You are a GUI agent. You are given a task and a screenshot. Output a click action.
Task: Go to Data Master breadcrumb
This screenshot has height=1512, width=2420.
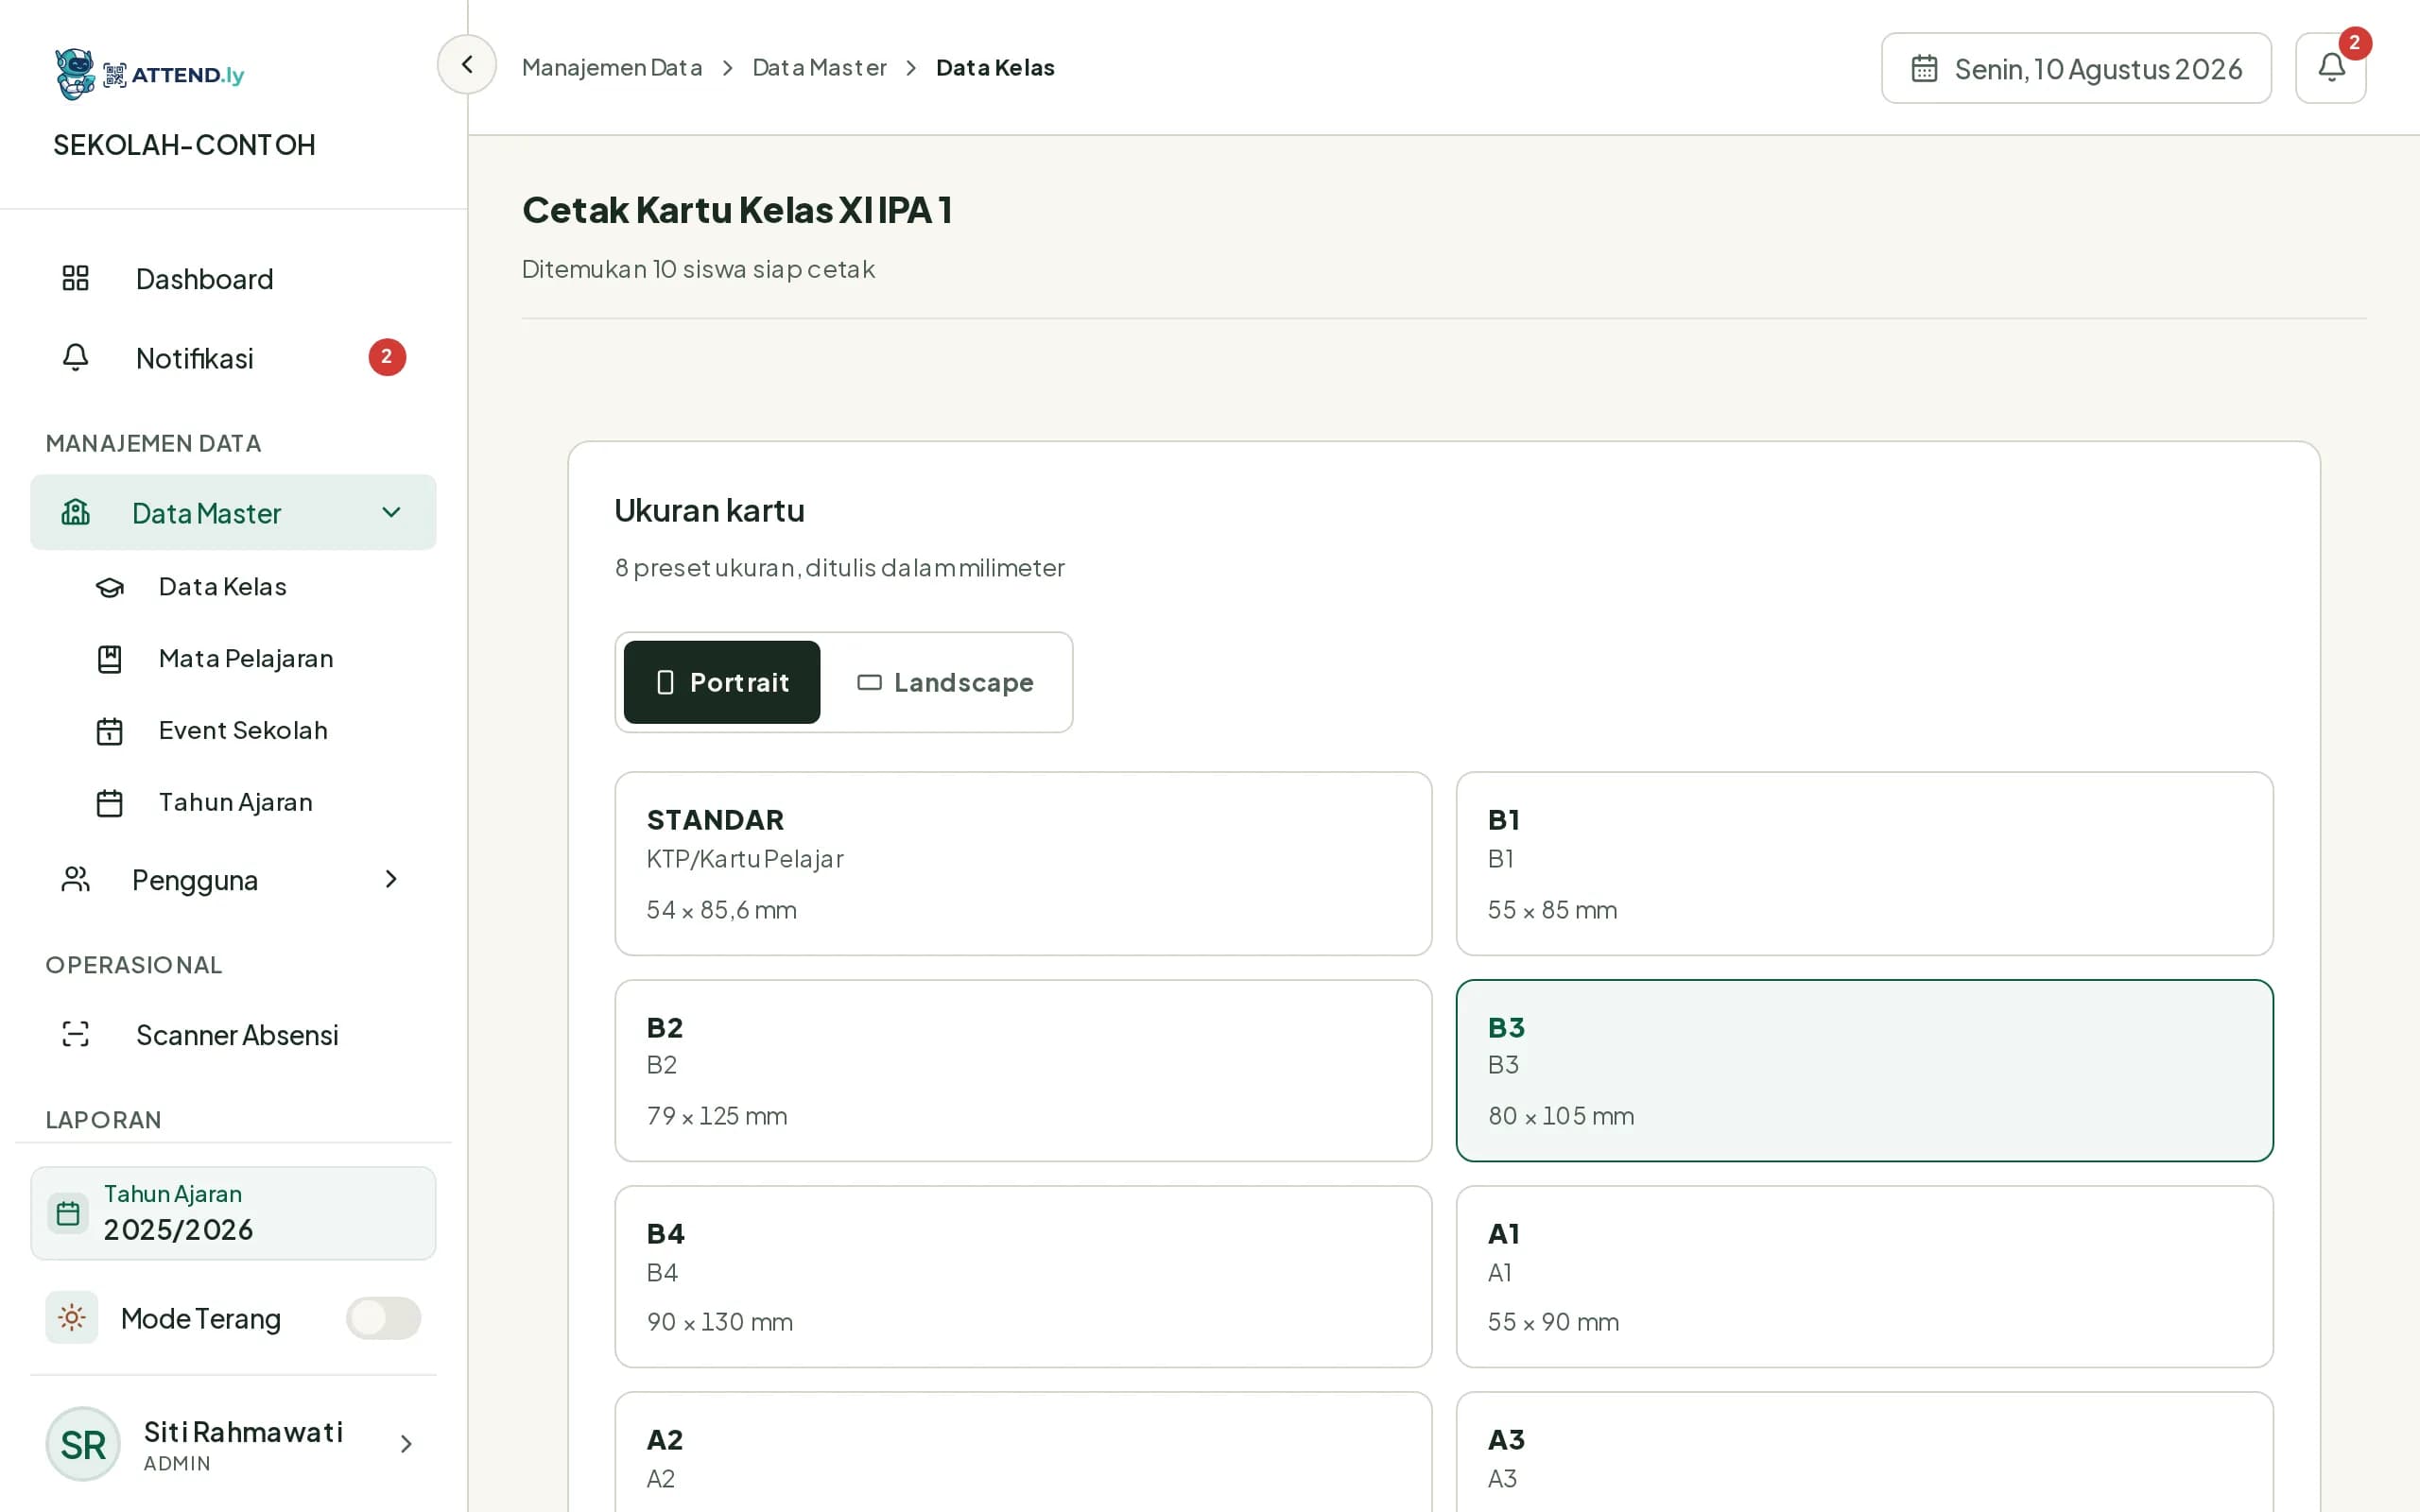coord(819,67)
